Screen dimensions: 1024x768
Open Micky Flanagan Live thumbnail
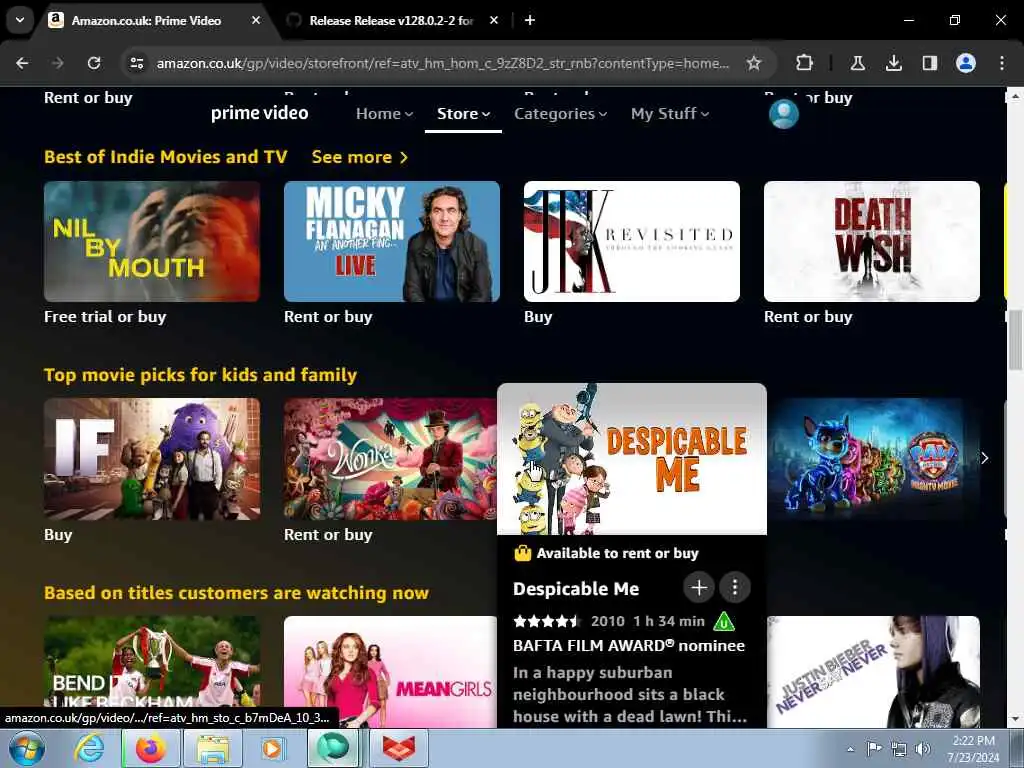[x=392, y=242]
